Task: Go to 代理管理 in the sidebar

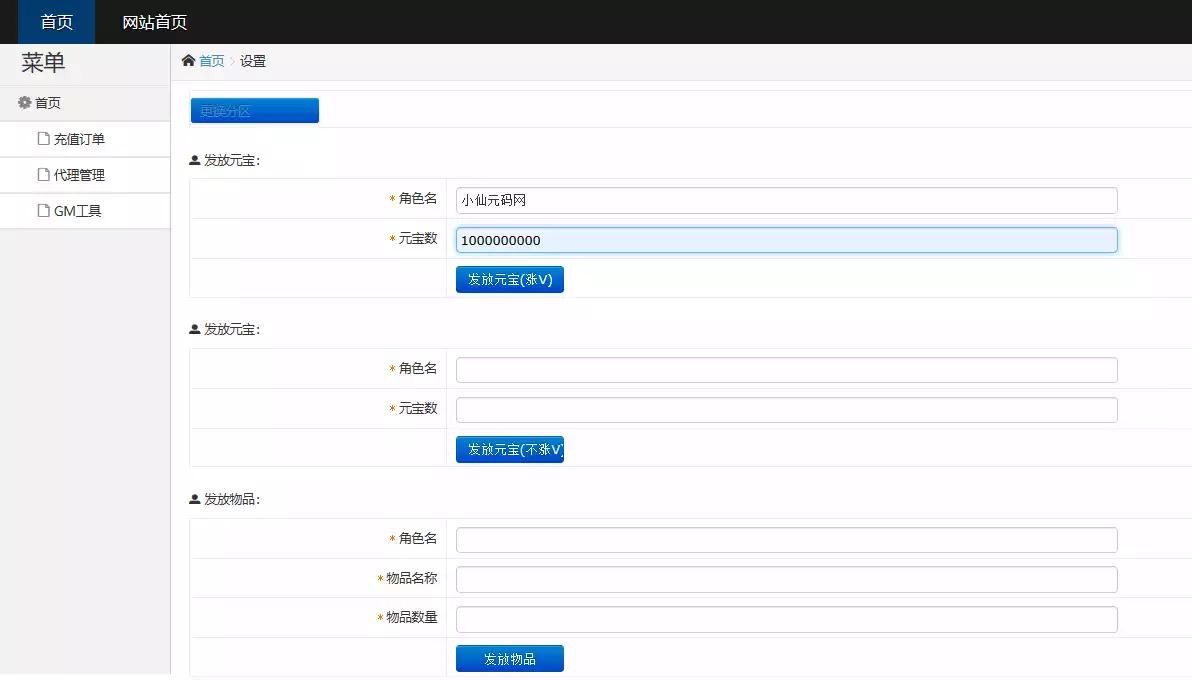Action: click(79, 175)
